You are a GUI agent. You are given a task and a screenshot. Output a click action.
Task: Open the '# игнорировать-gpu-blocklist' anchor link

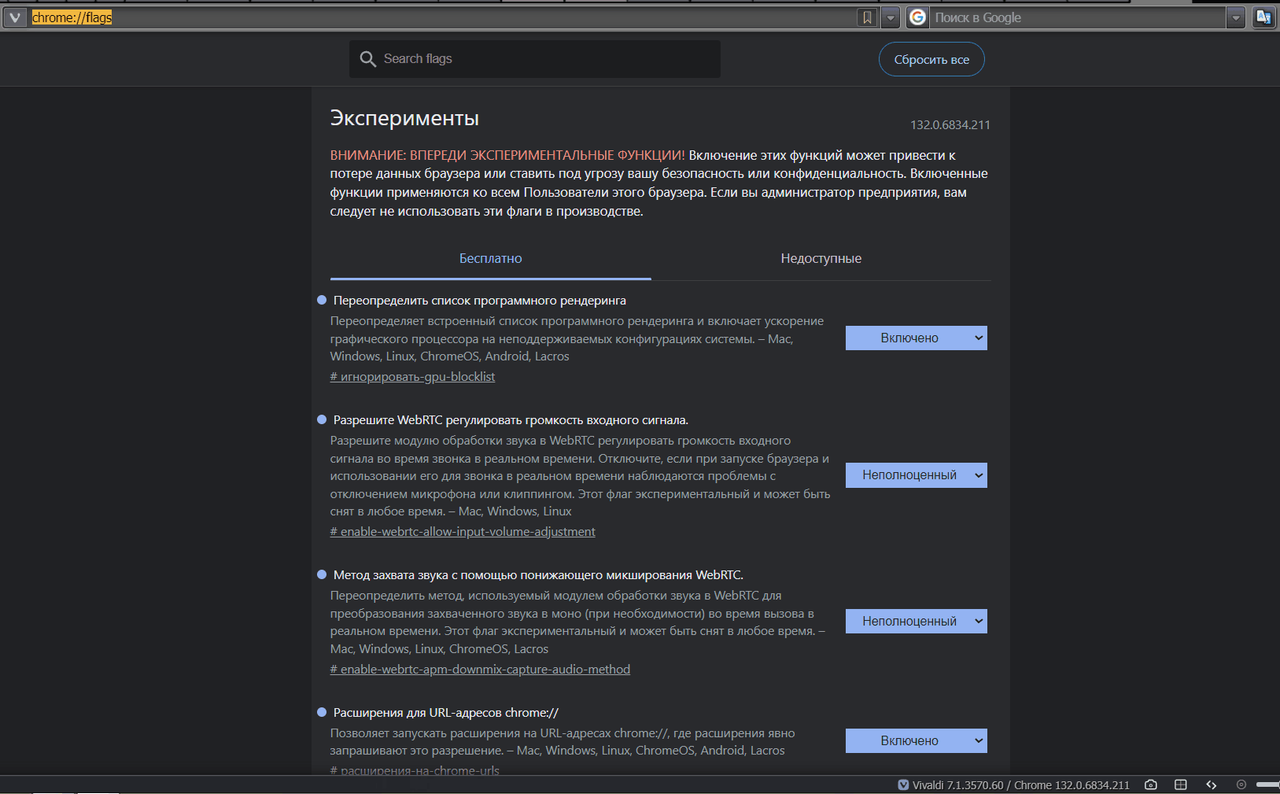coord(412,377)
